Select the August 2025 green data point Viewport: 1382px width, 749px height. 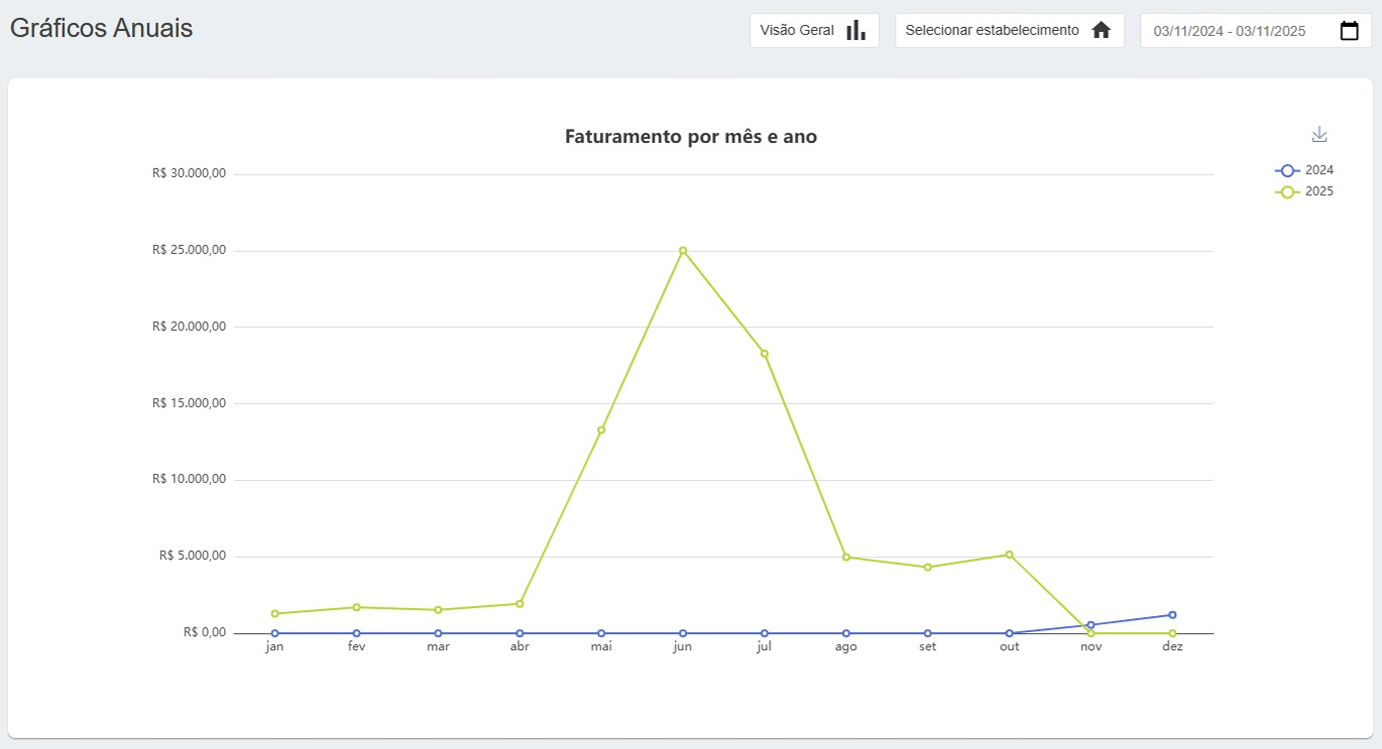pos(846,557)
